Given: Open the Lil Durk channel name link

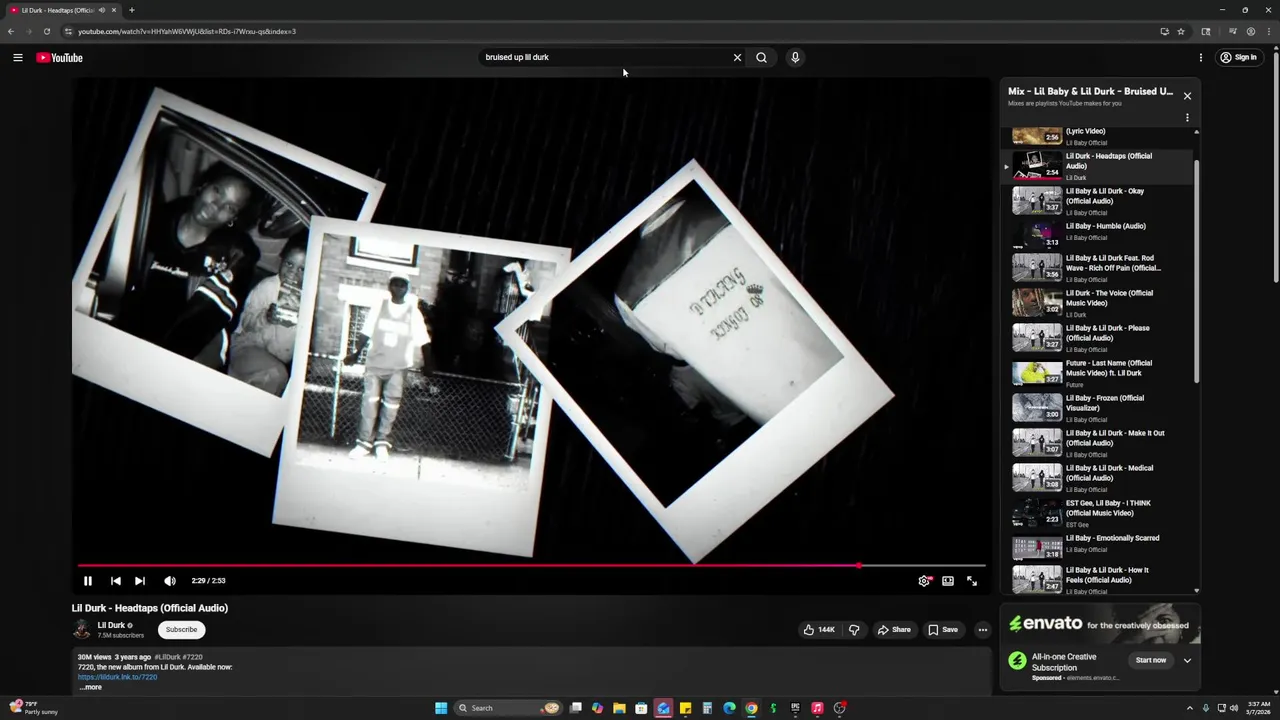Looking at the screenshot, I should click(111, 625).
